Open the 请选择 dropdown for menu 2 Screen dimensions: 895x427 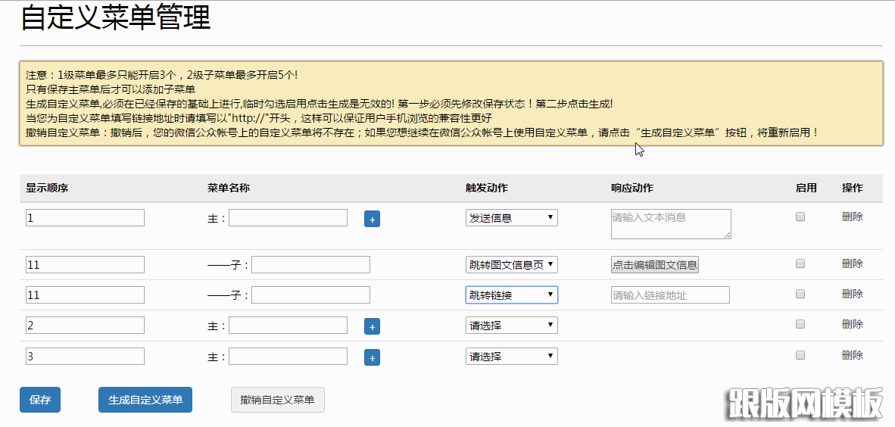[x=511, y=326]
